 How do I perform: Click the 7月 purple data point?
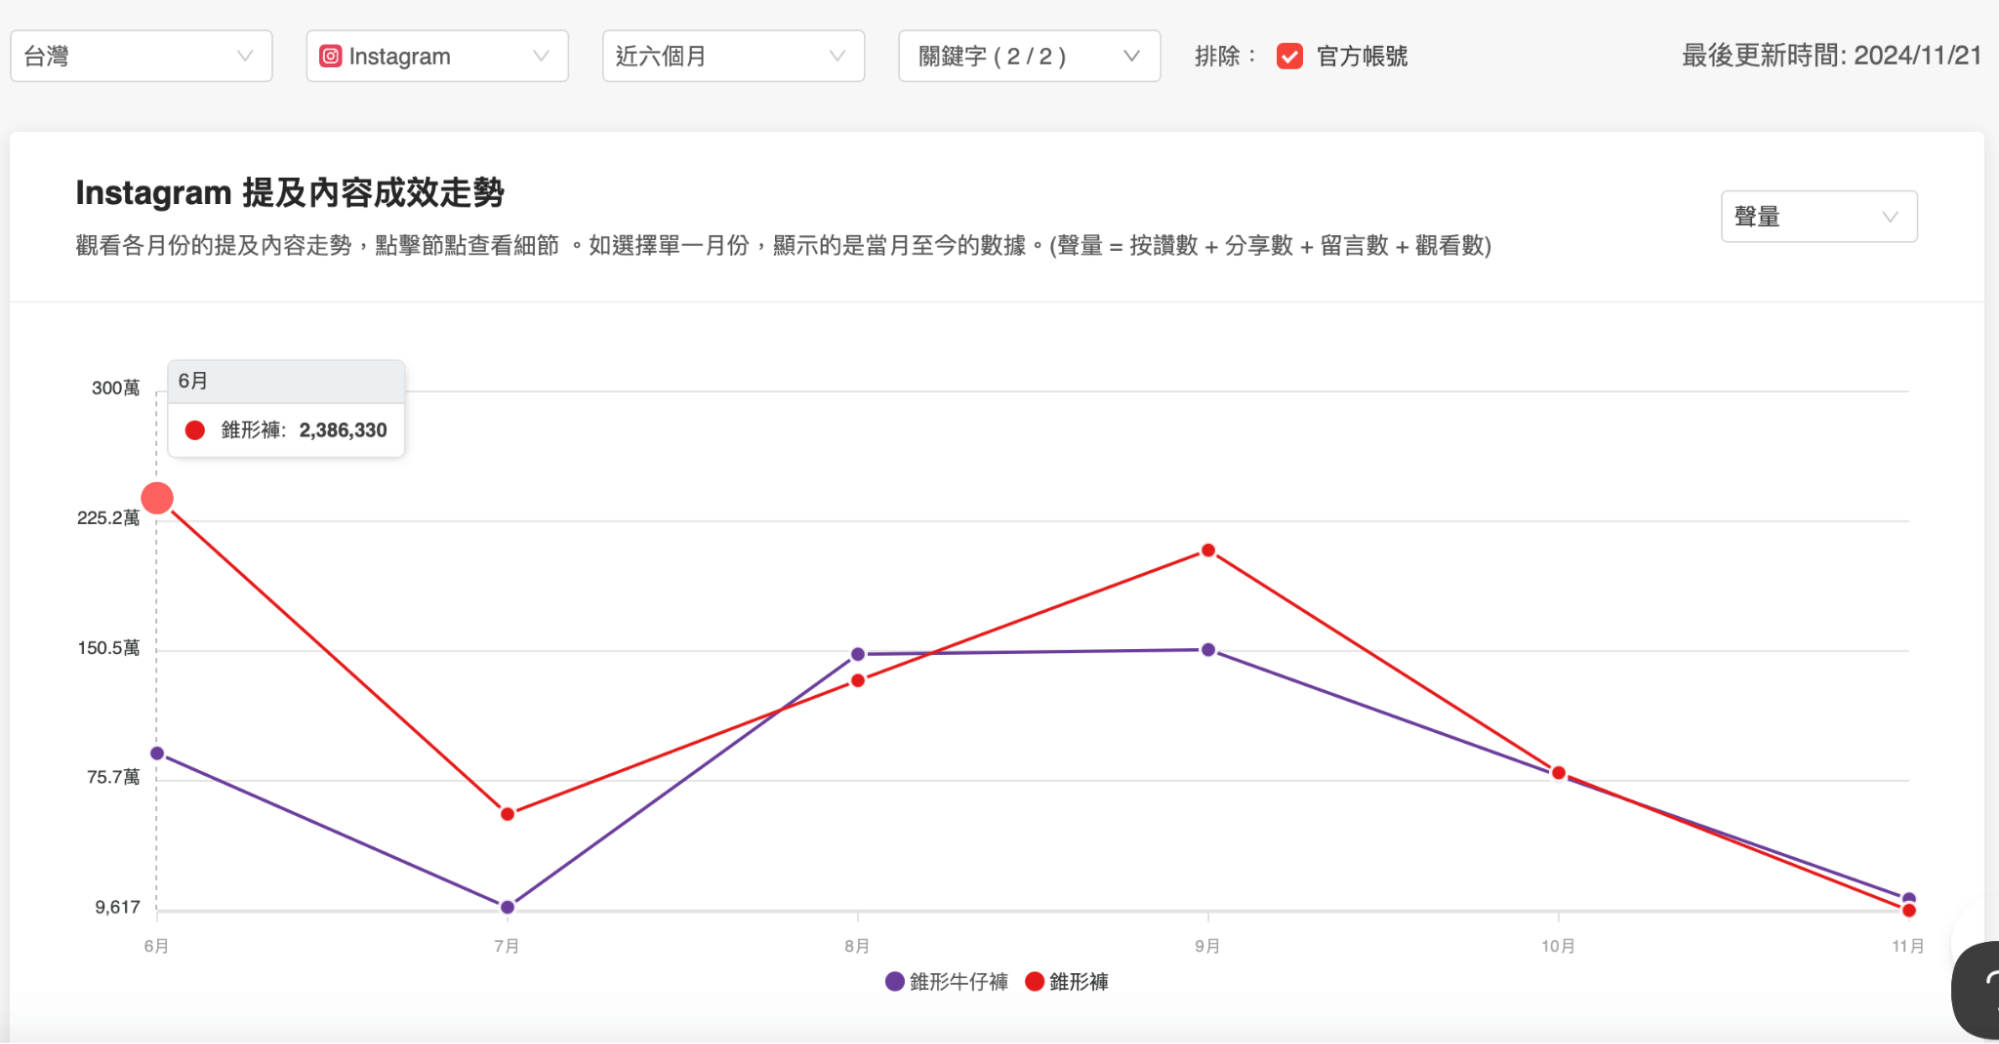click(507, 907)
